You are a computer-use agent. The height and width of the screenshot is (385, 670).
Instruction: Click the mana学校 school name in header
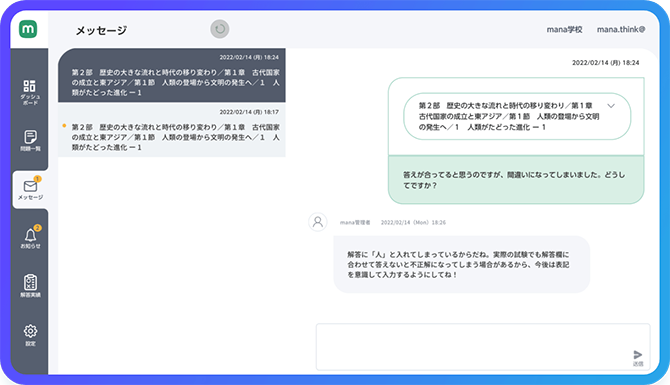point(564,29)
